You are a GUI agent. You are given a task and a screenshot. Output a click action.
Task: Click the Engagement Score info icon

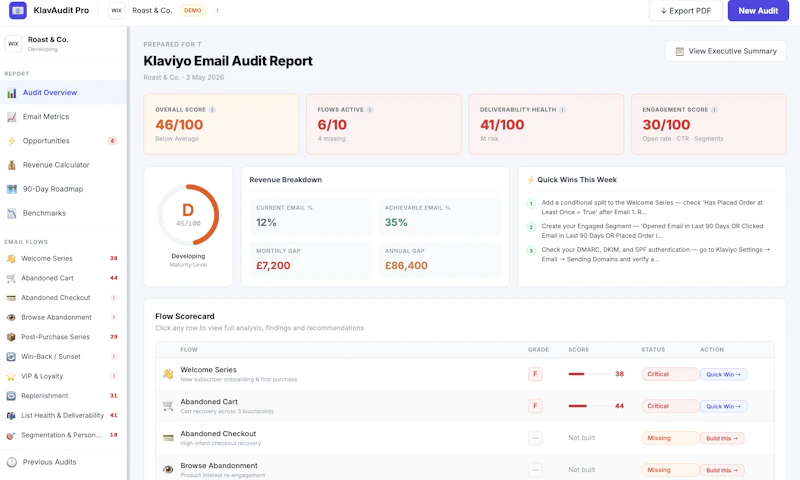click(x=714, y=110)
